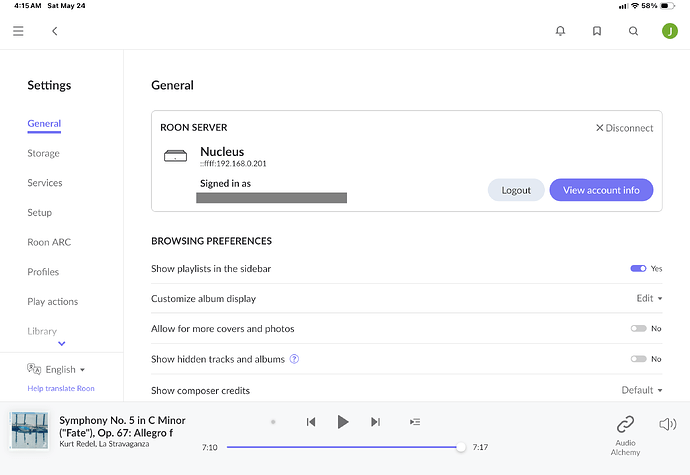Click the seek bar handle knob
690x475 pixels.
461,447
